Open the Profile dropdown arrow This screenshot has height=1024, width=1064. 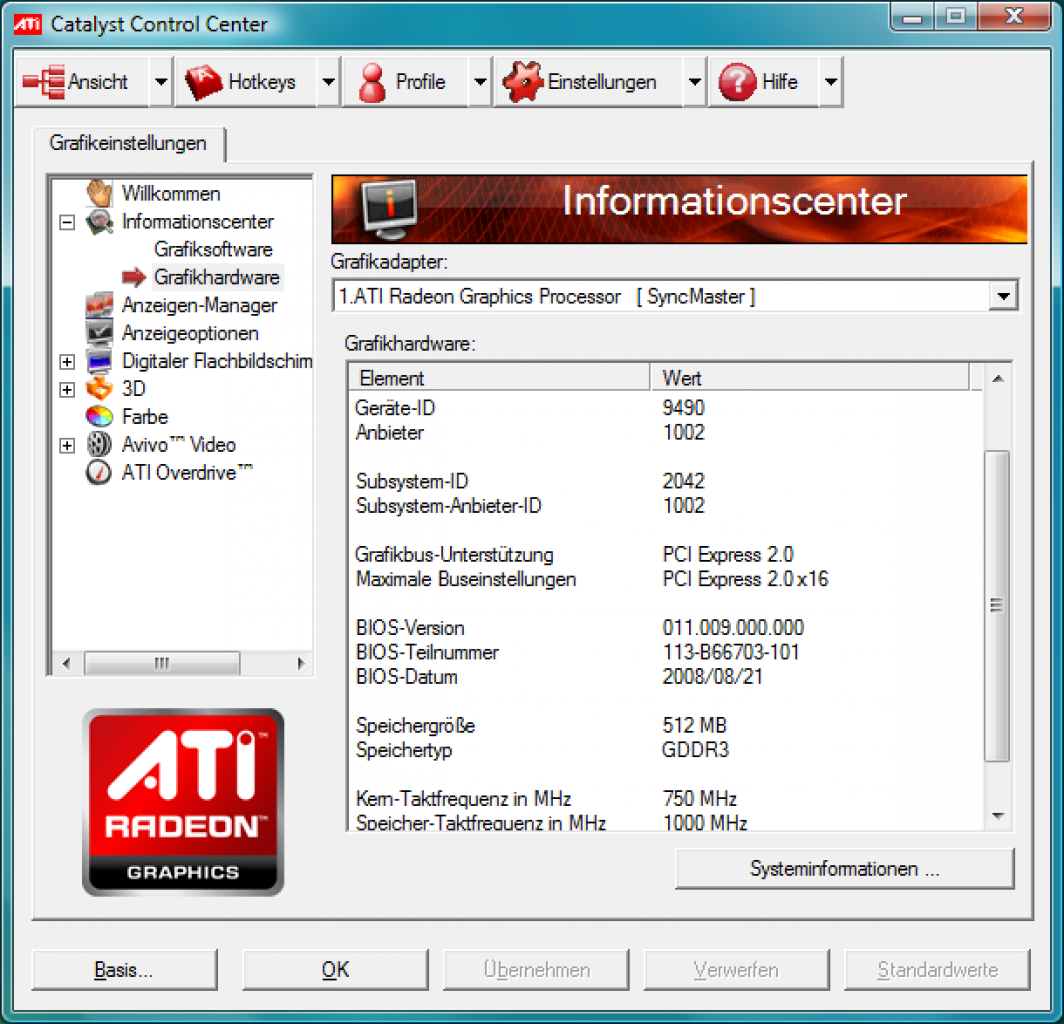[x=480, y=82]
